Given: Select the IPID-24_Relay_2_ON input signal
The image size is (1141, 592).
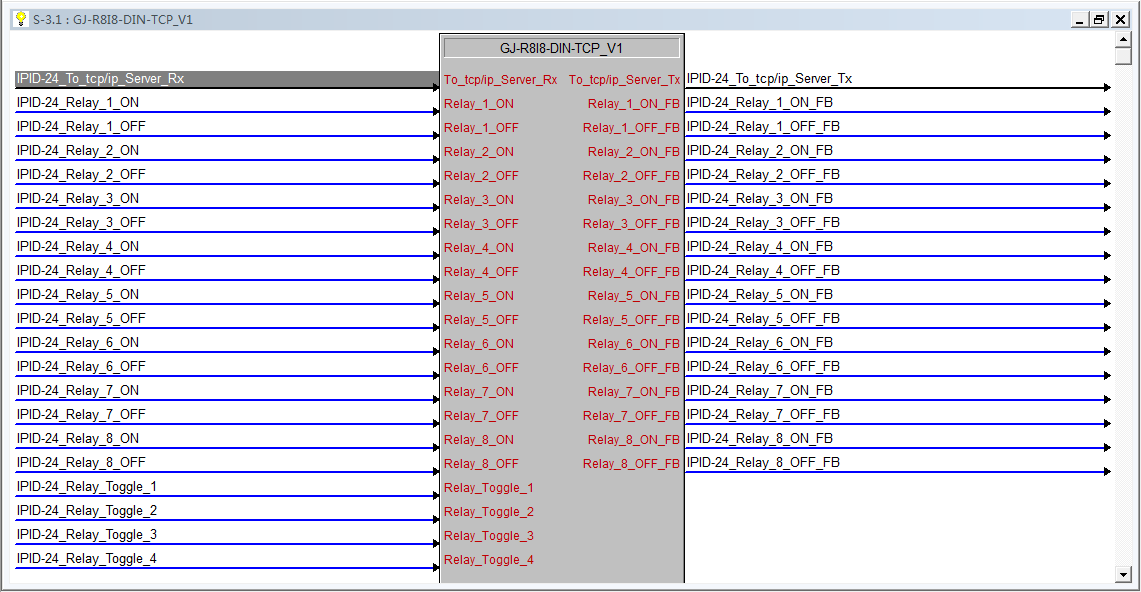Looking at the screenshot, I should 226,151.
